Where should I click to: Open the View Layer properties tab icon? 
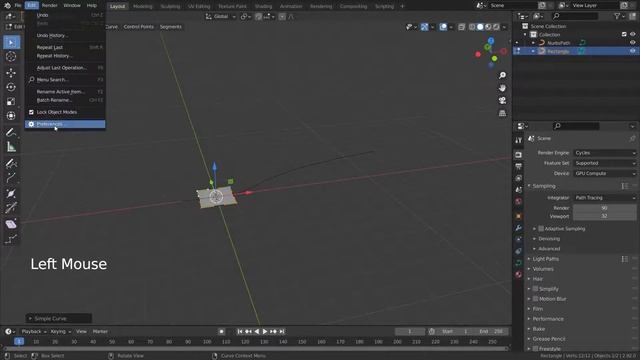(x=518, y=178)
